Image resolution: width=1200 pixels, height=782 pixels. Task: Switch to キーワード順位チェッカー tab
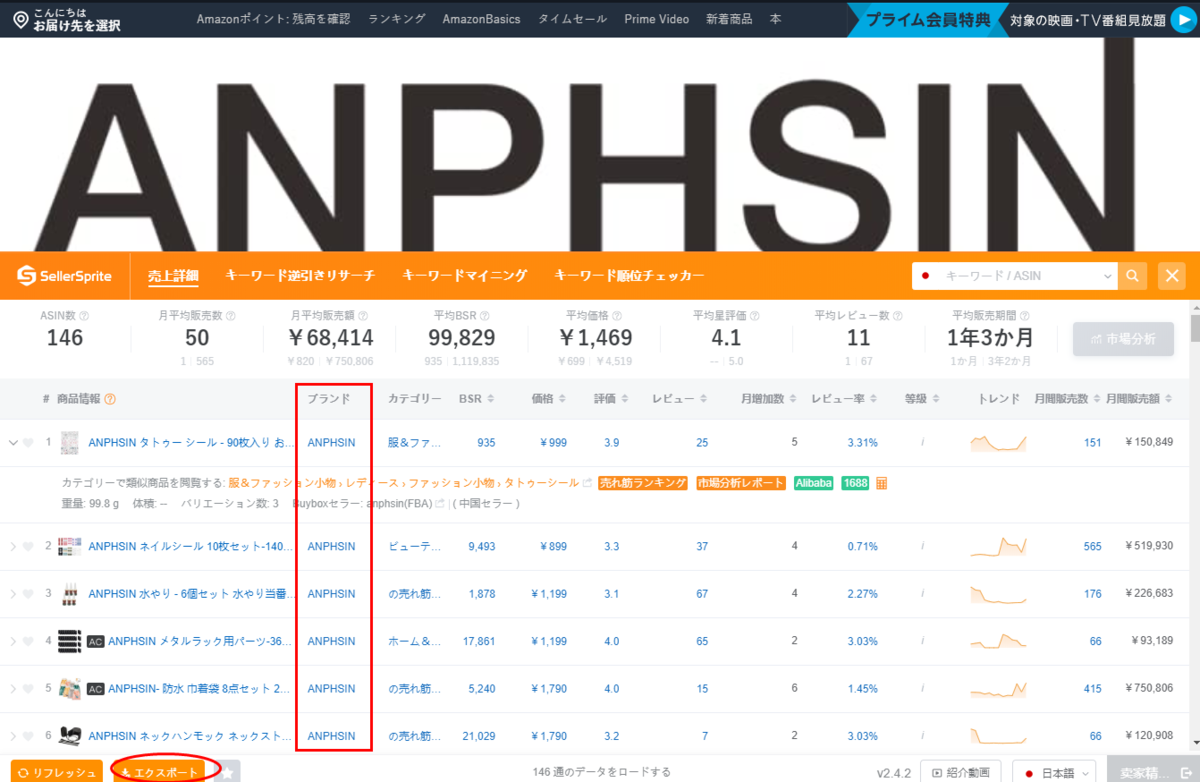tap(629, 276)
